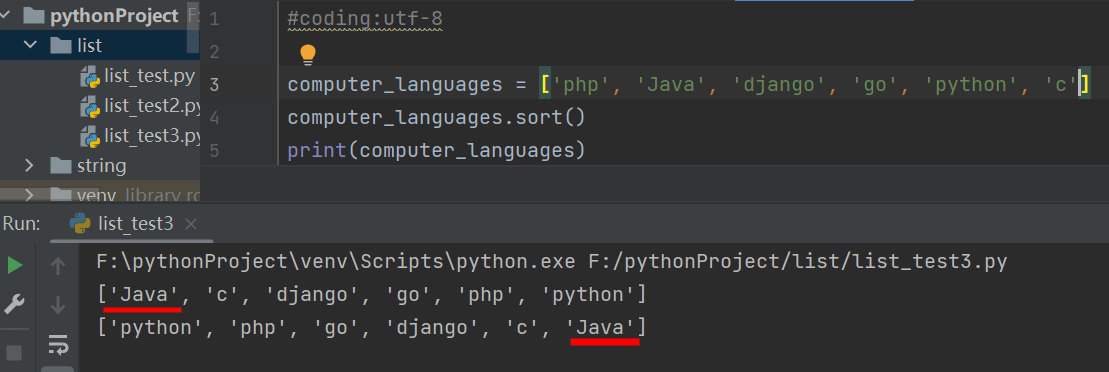Expand the venv folder
This screenshot has width=1109, height=372.
[29, 194]
